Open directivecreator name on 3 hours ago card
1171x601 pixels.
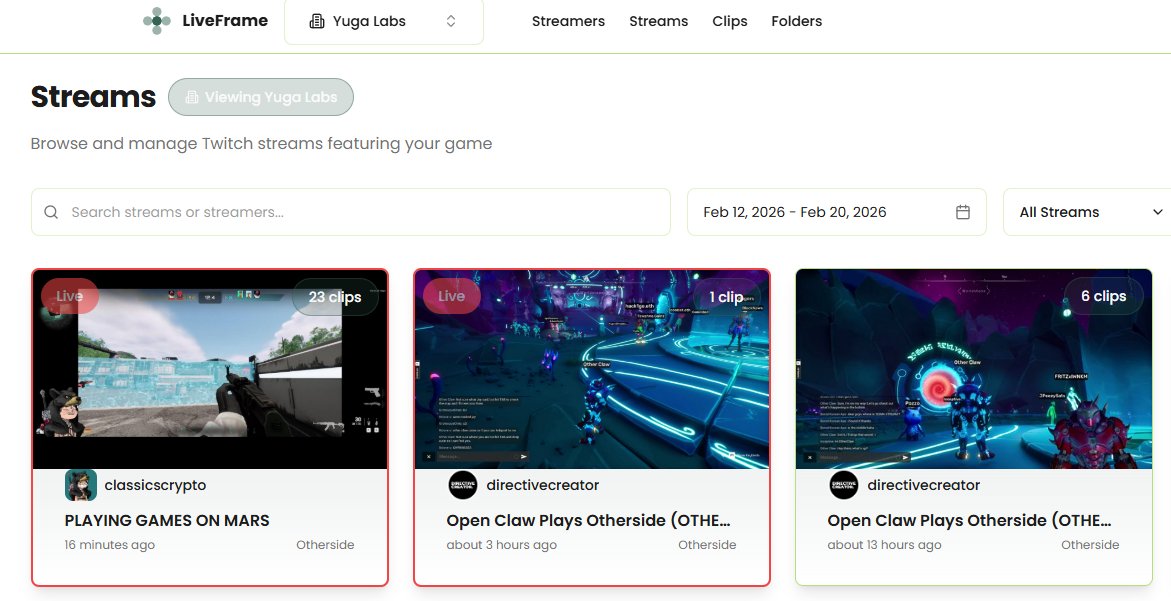(543, 485)
